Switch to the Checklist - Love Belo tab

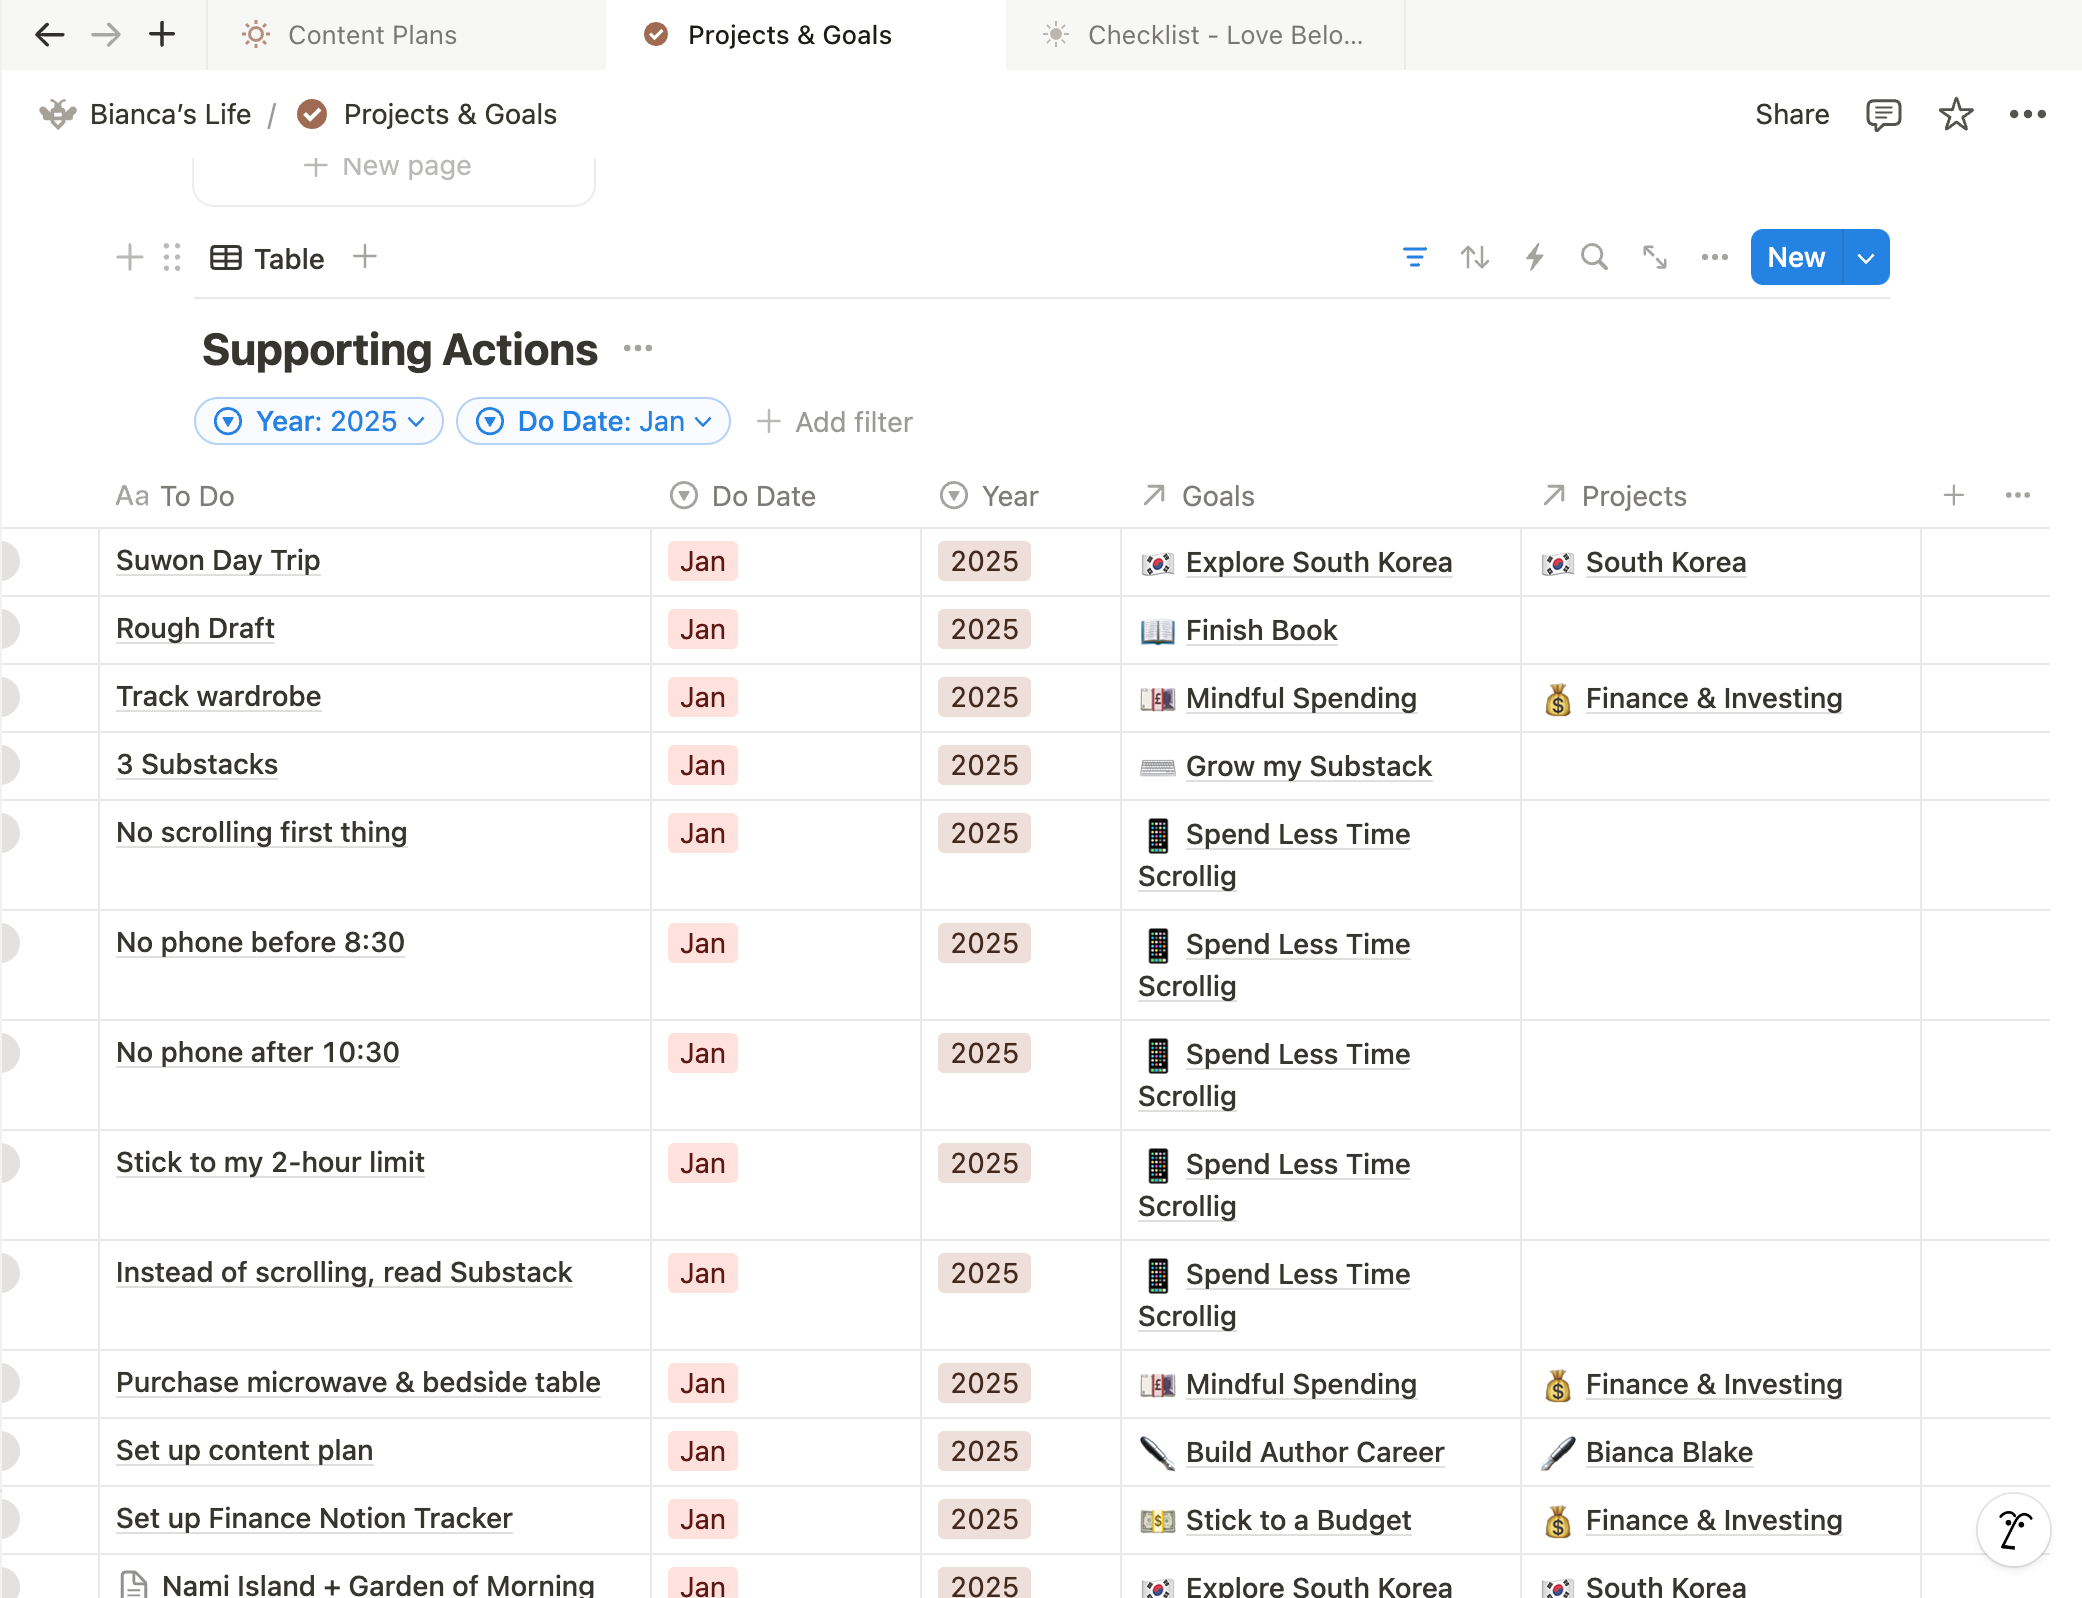1224,35
